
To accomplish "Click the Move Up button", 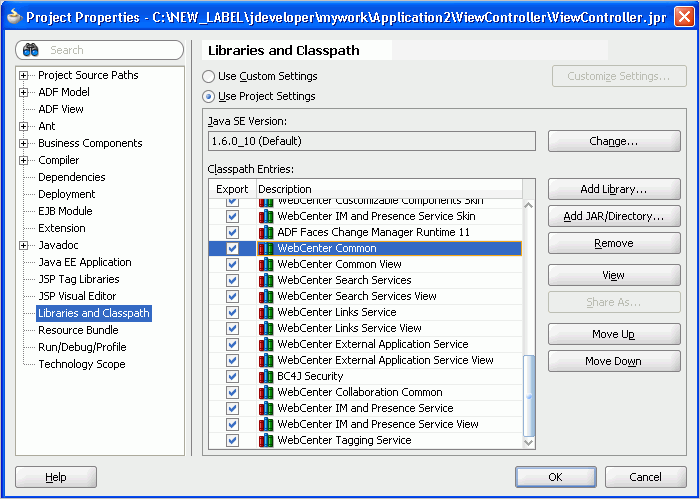I will (x=614, y=334).
